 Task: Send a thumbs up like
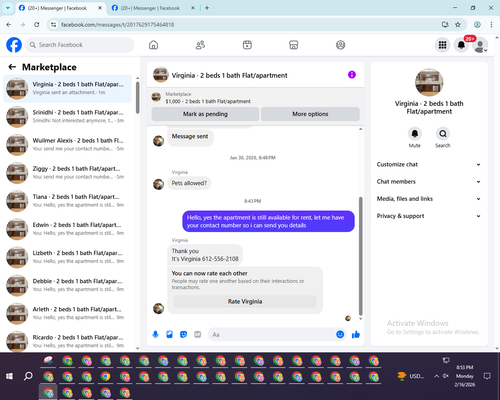click(356, 334)
